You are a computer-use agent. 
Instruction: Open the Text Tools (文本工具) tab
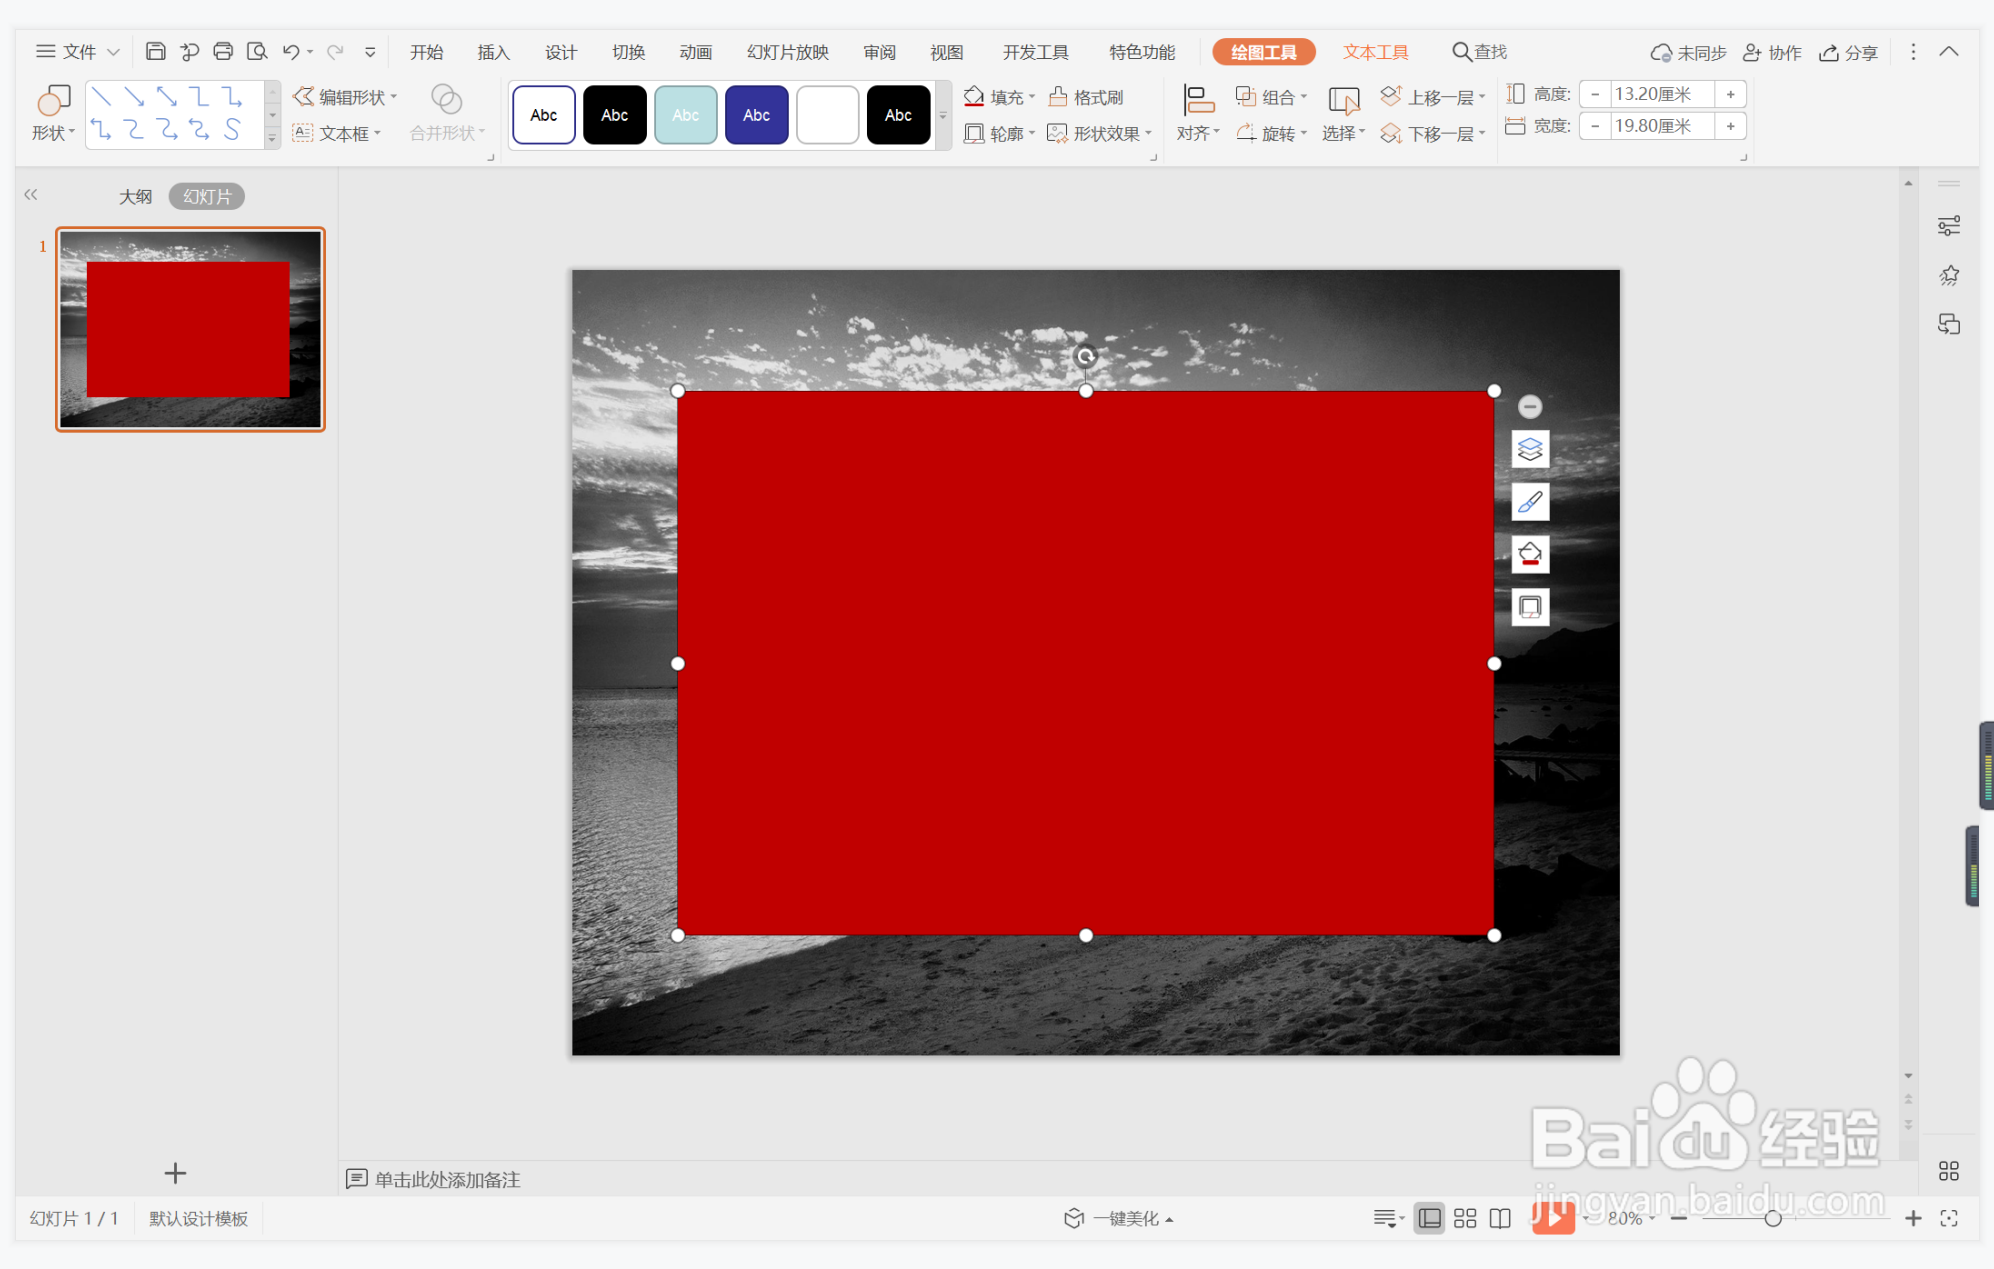pos(1375,52)
